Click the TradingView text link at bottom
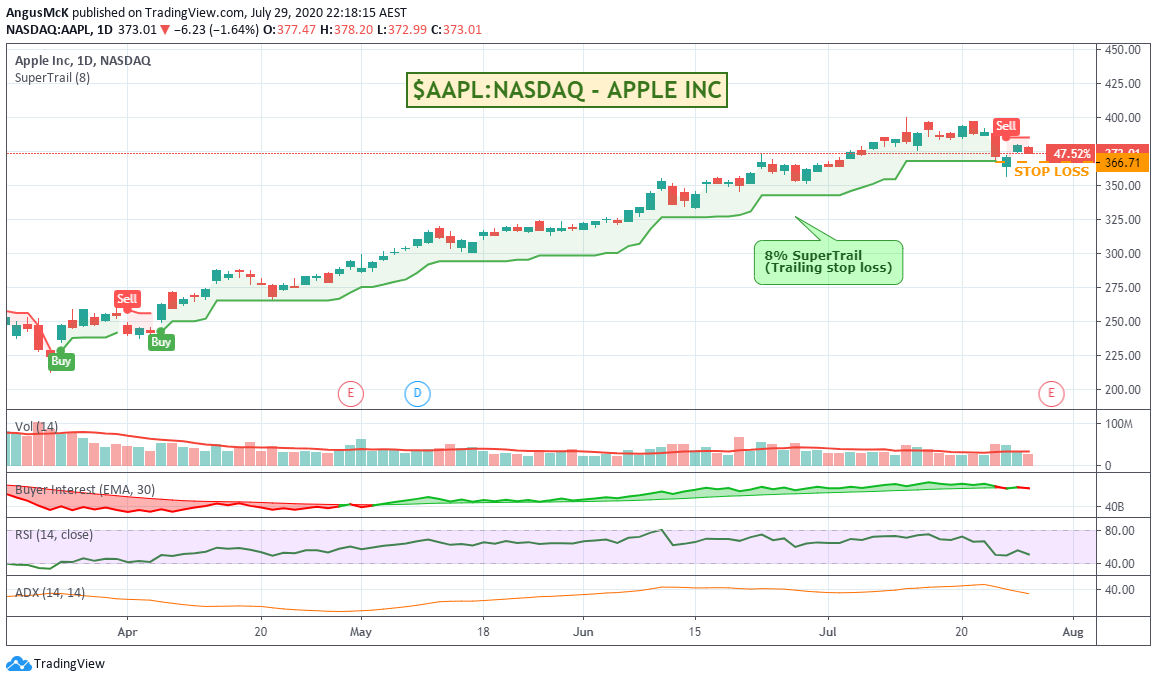The image size is (1157, 682). pyautogui.click(x=69, y=664)
